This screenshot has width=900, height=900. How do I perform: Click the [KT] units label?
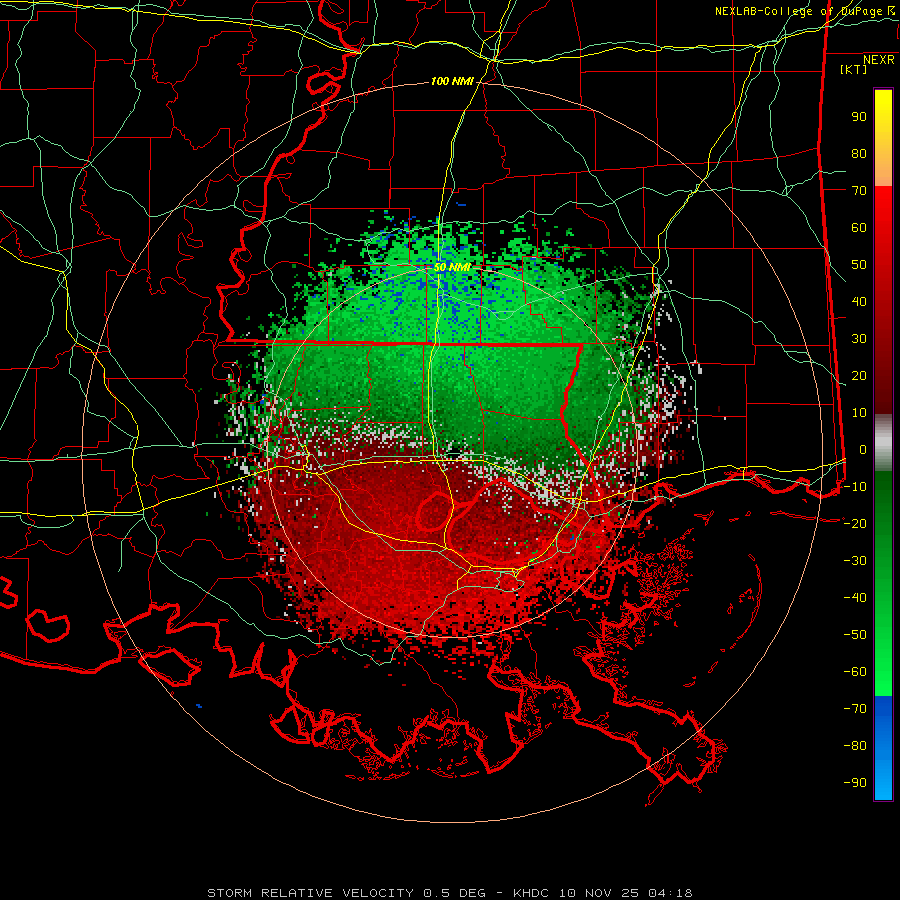tap(854, 69)
